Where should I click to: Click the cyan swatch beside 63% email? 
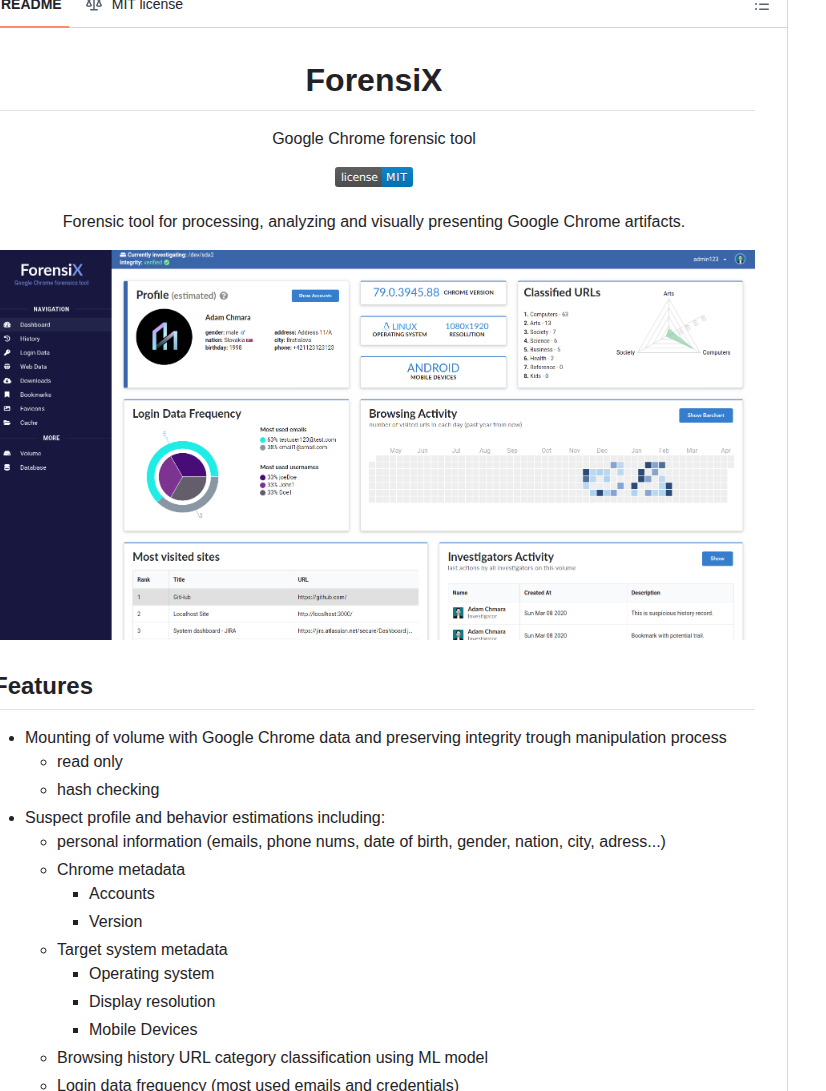[x=263, y=440]
